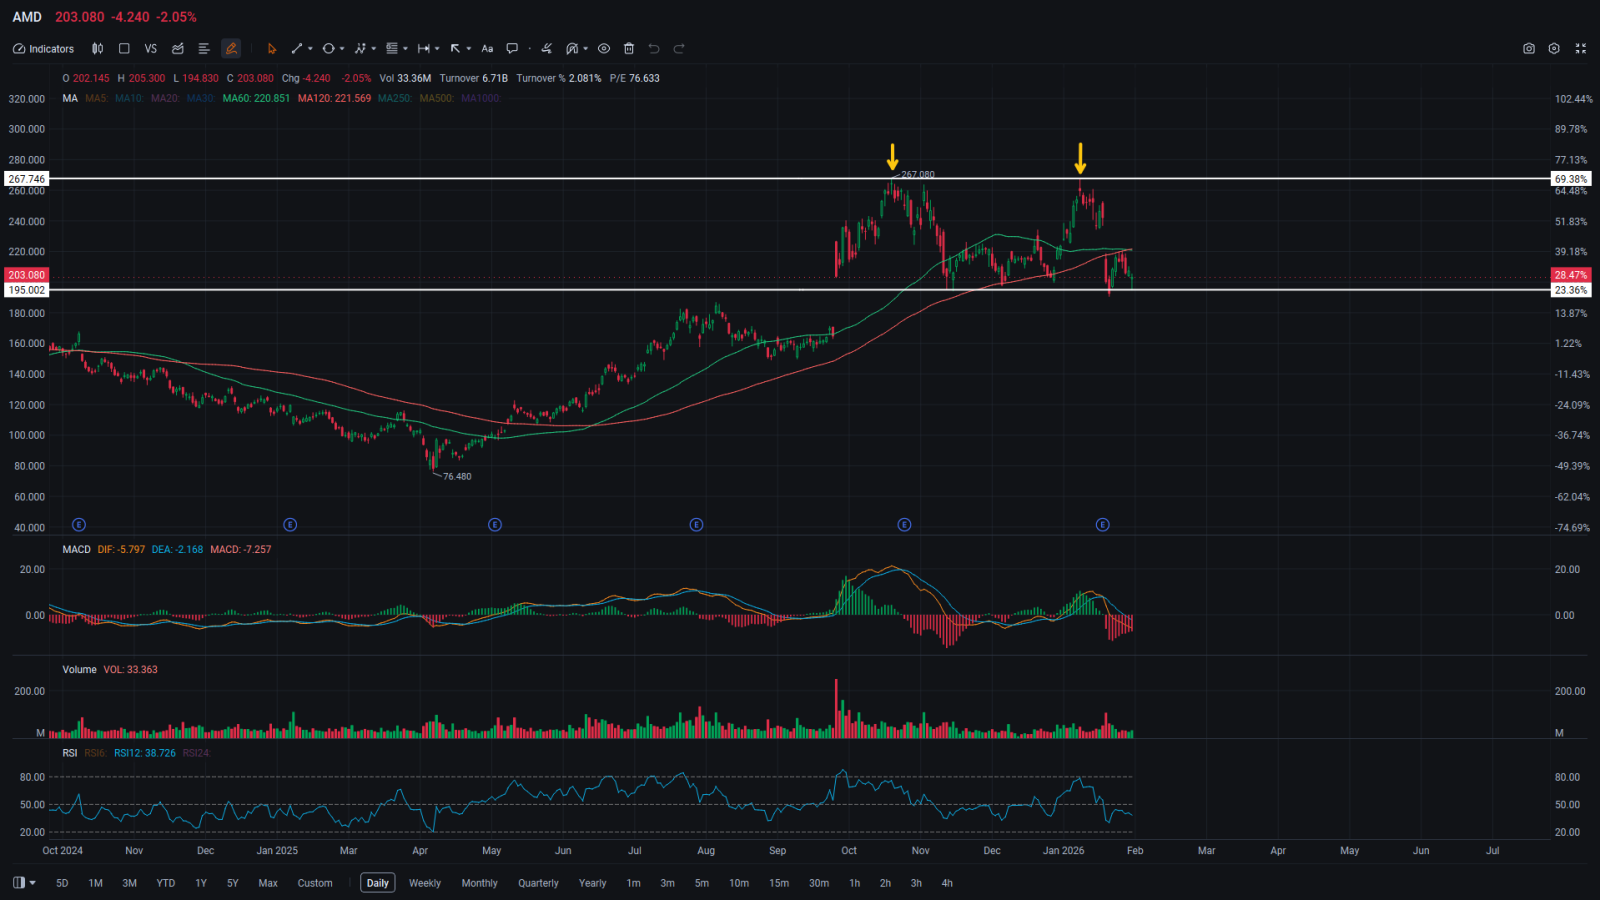Take a chart snapshot with camera icon

coord(1529,48)
